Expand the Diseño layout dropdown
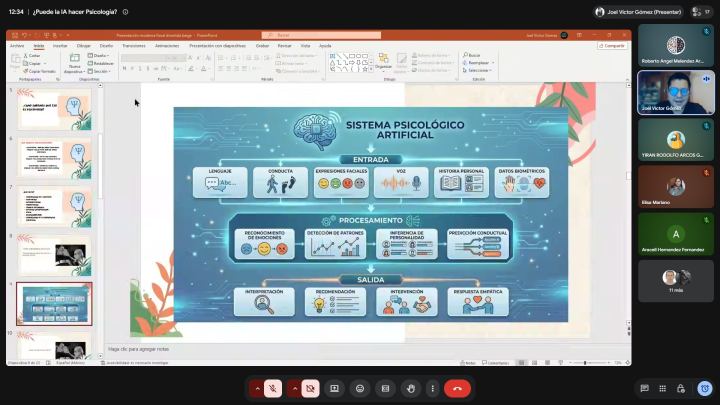The height and width of the screenshot is (405, 720). click(x=98, y=56)
